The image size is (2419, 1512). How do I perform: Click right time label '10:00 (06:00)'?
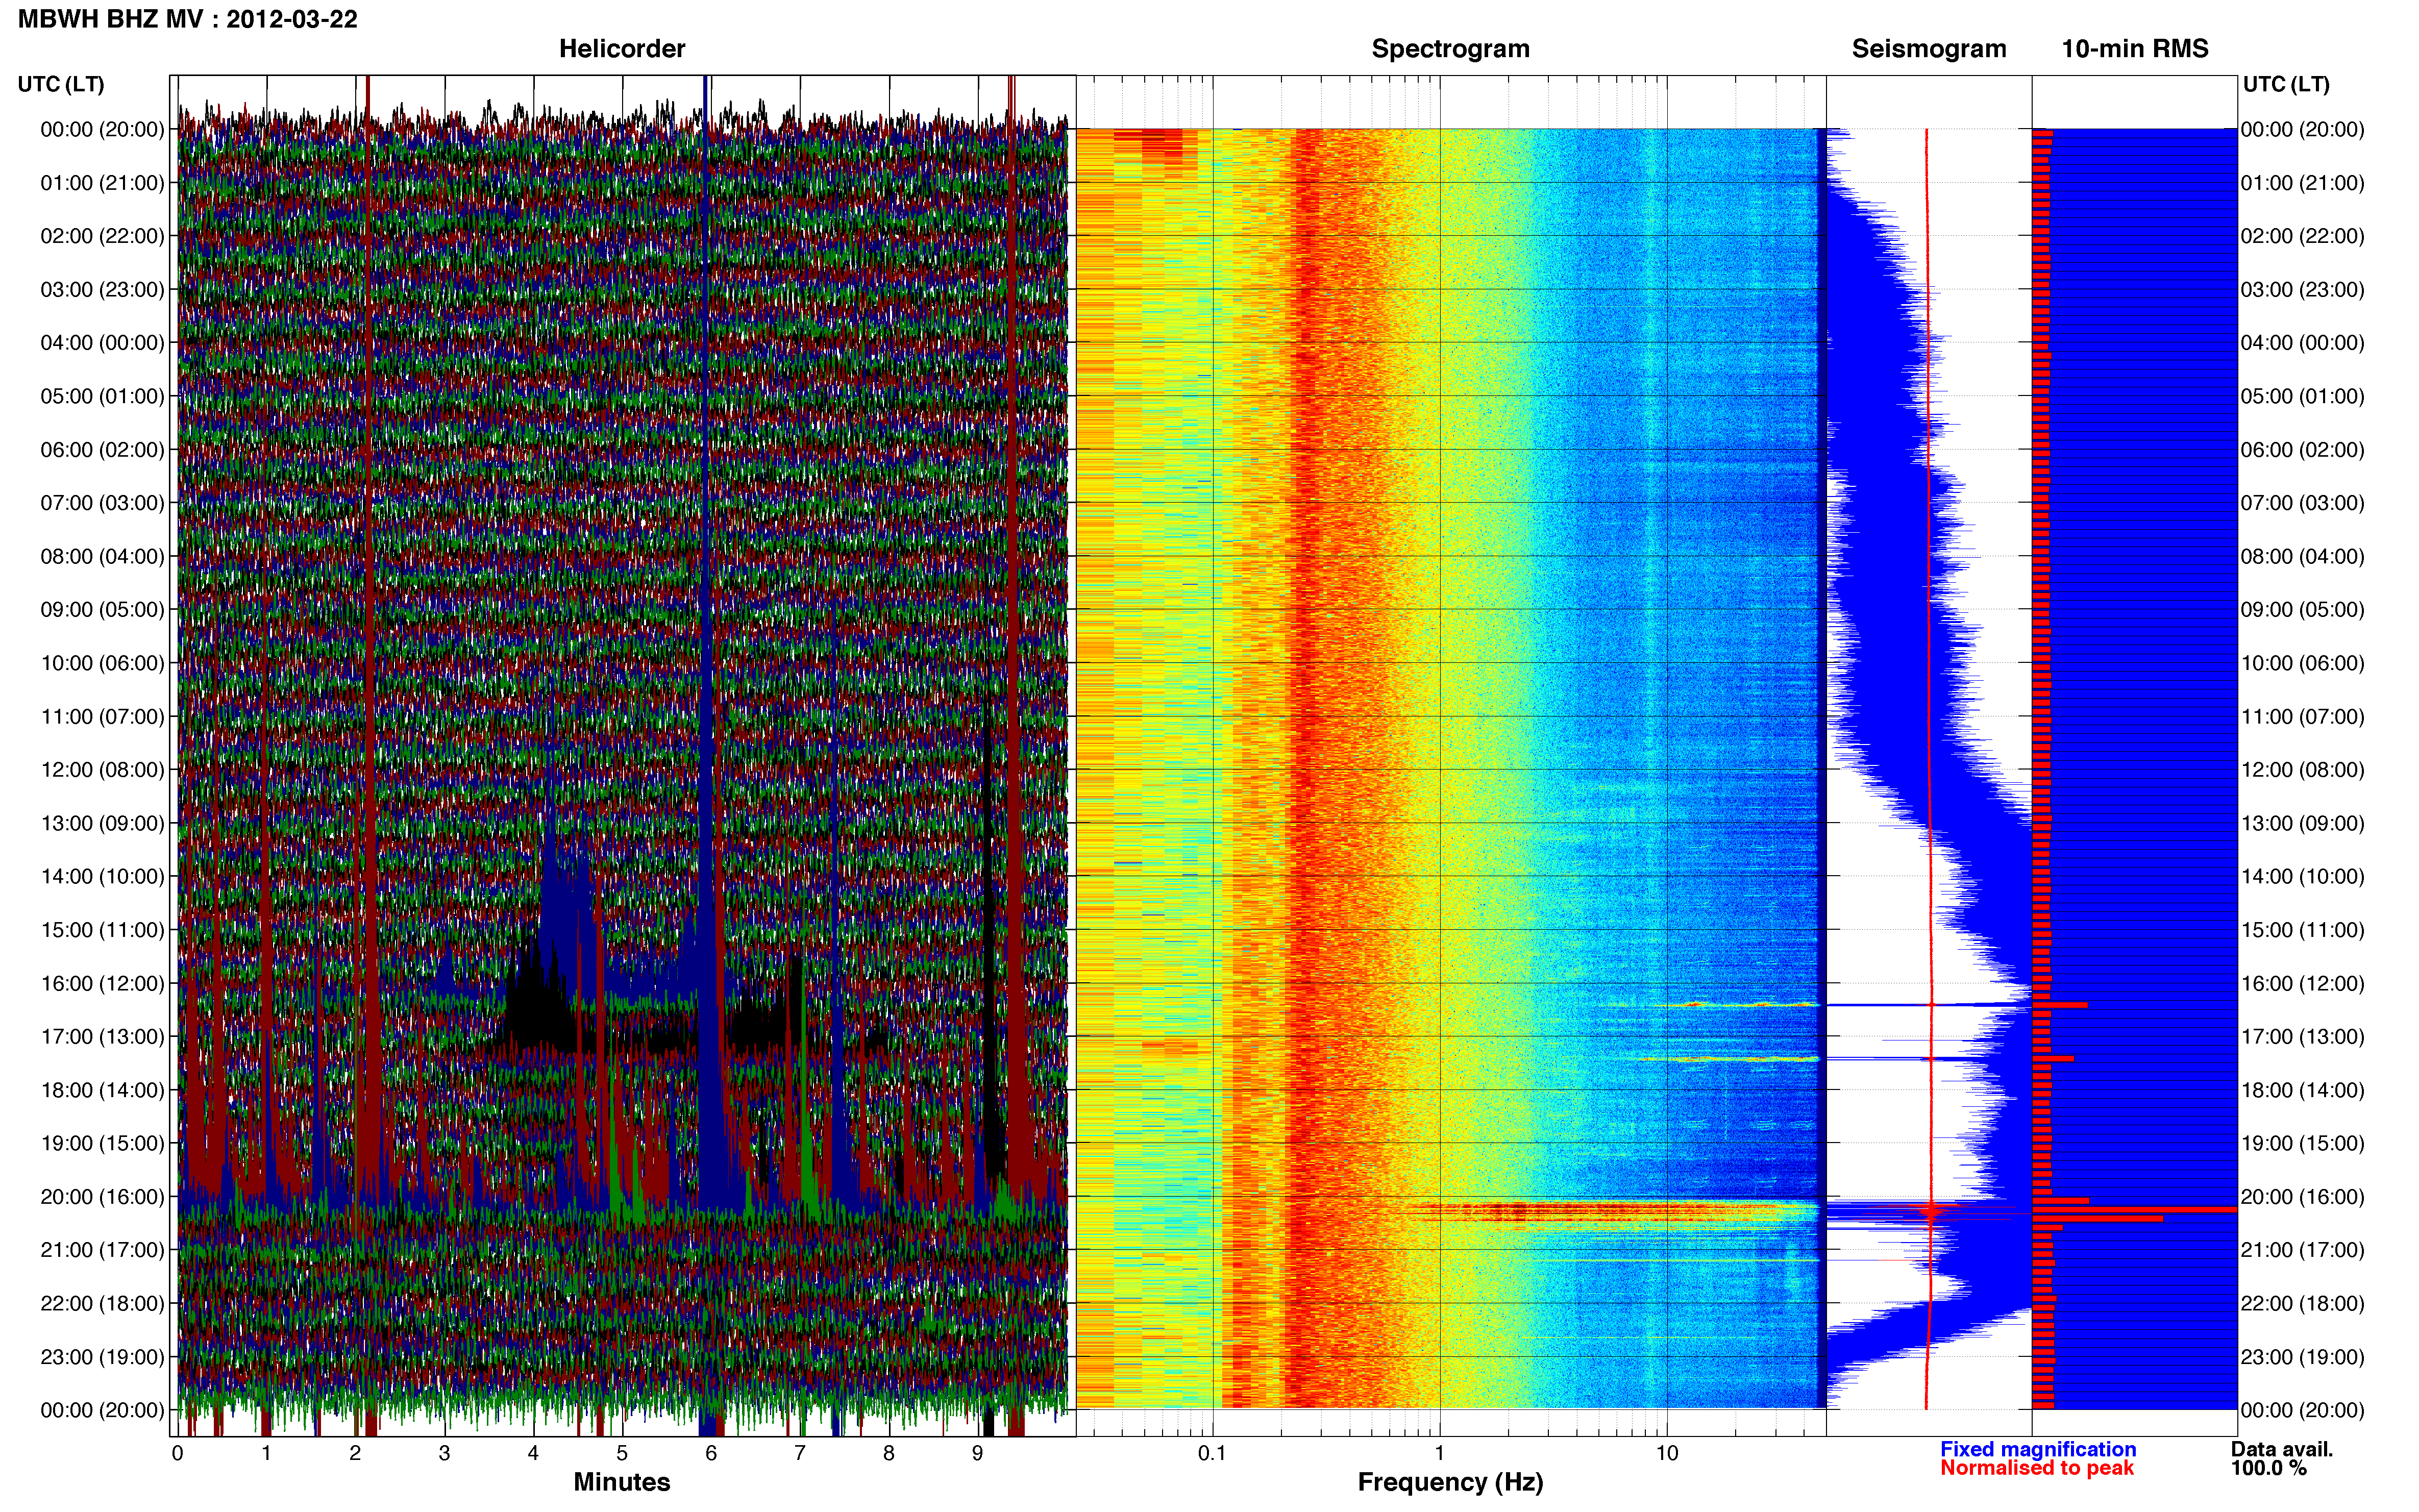click(x=2303, y=663)
